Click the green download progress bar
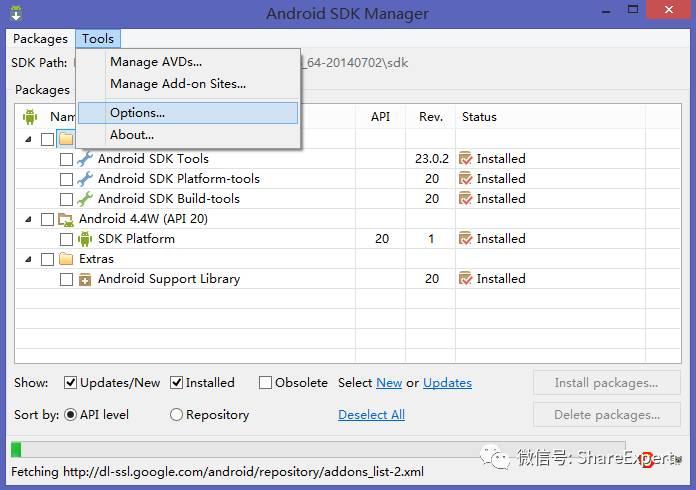 coord(16,450)
